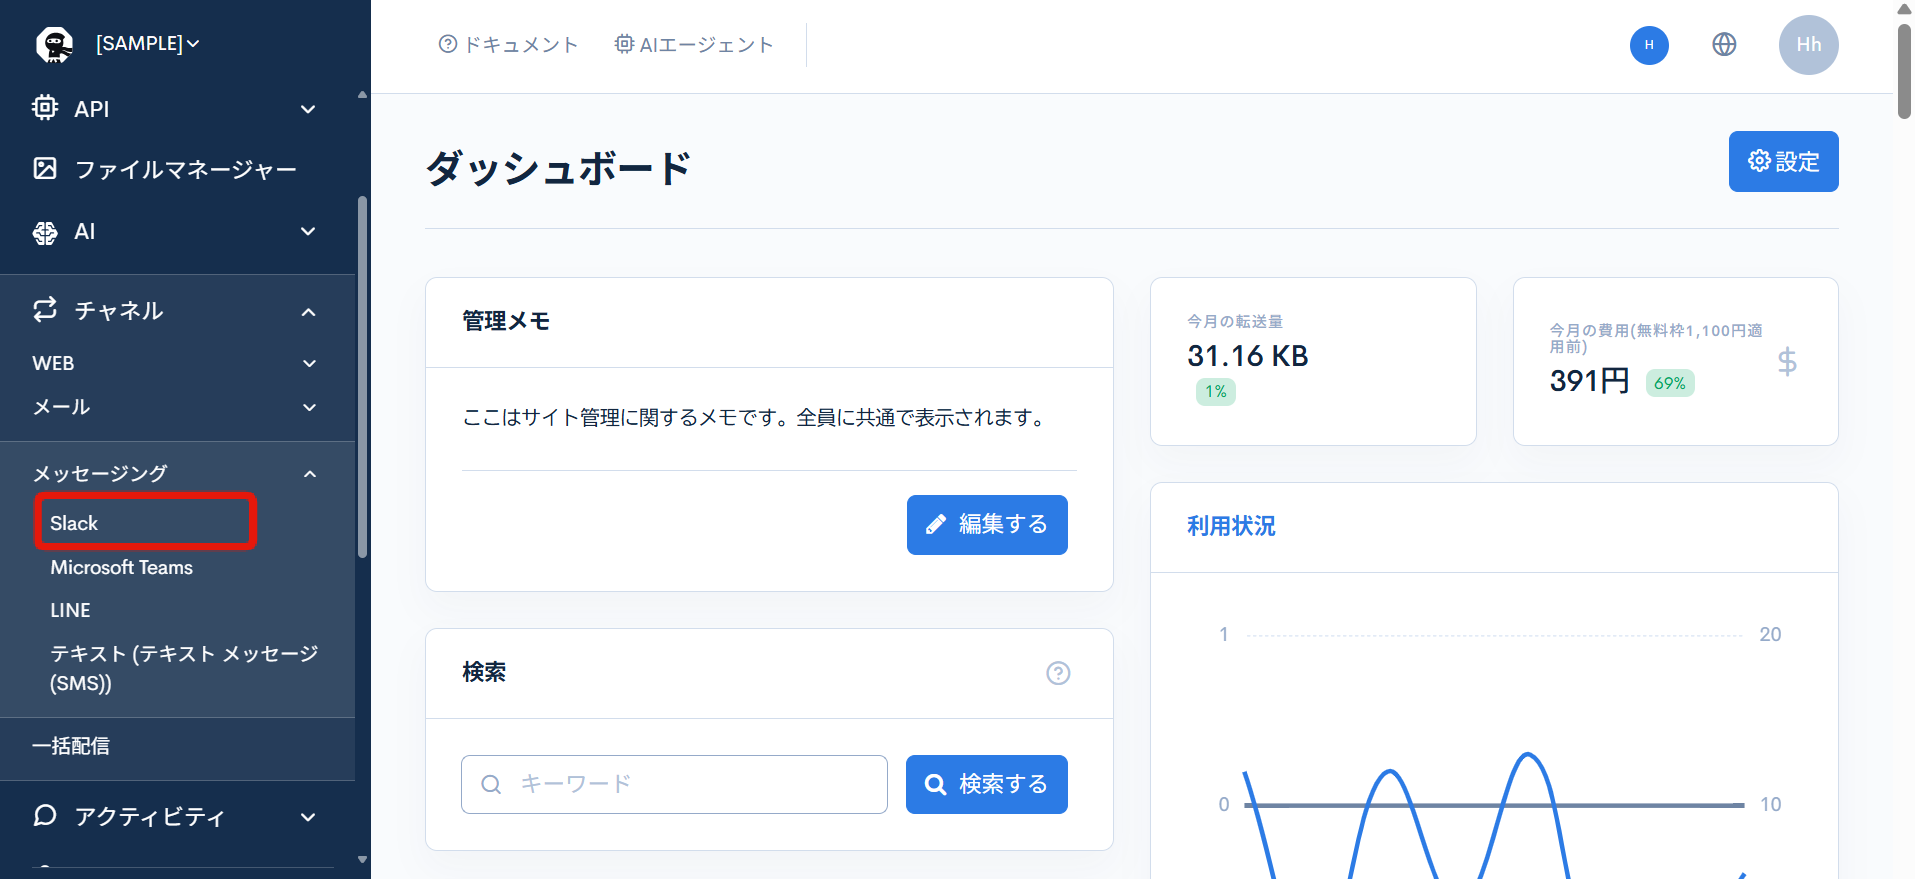Click the 31.16 KB transfer value
This screenshot has height=879, width=1915.
point(1248,356)
